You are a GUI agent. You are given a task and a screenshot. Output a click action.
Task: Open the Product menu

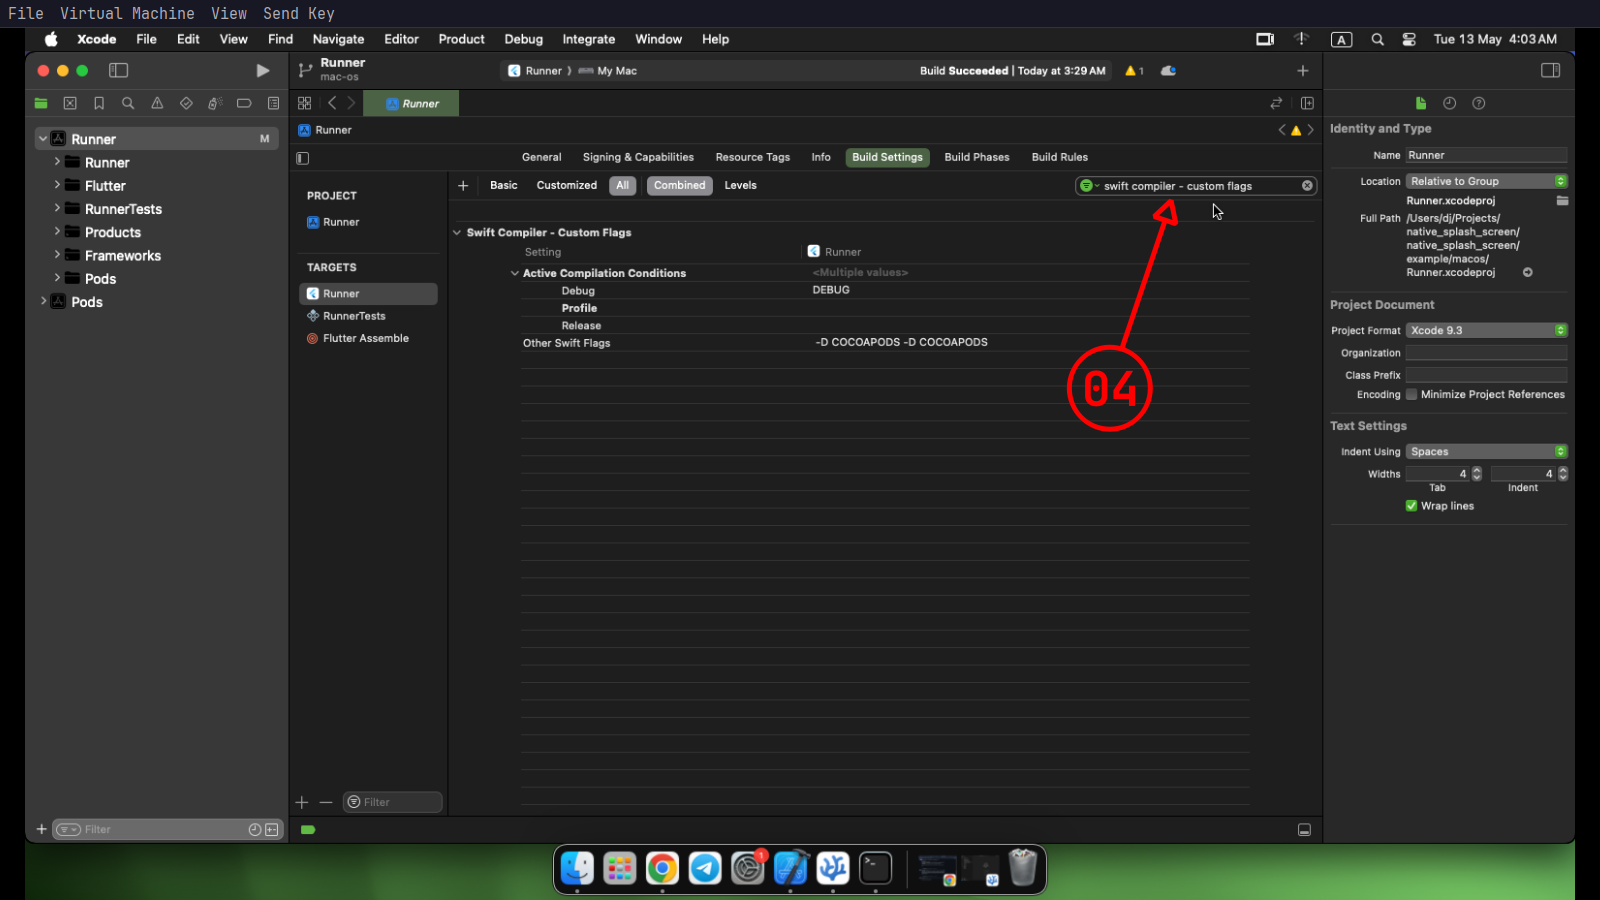[461, 39]
